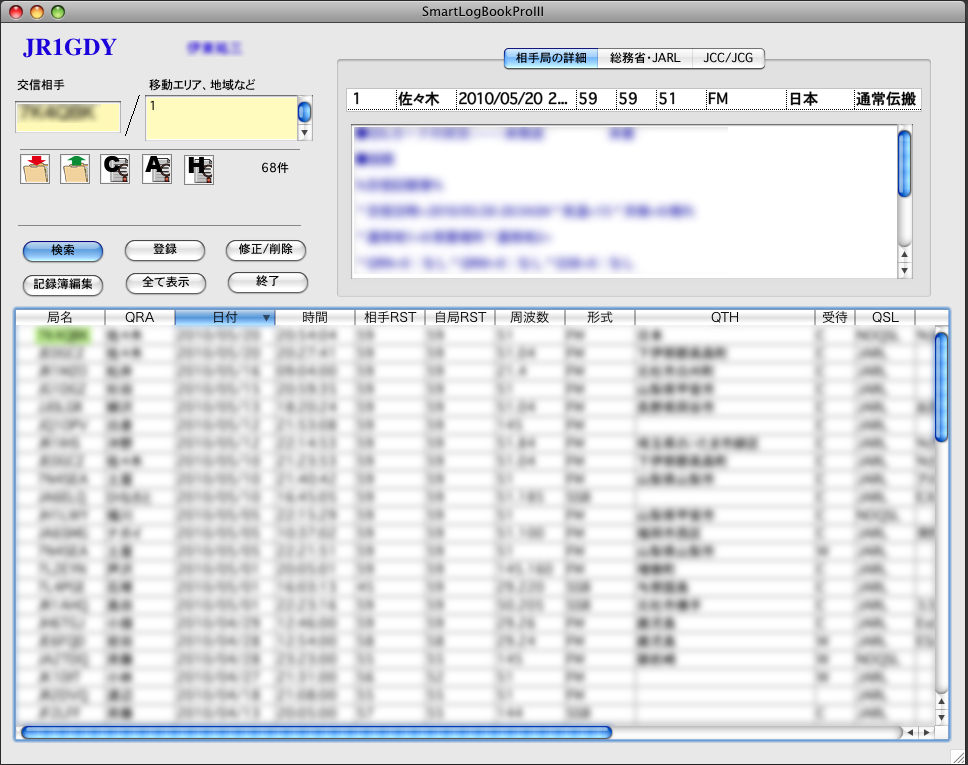The width and height of the screenshot is (968, 765).
Task: Switch to the 総務省・JARL tab
Action: click(645, 58)
